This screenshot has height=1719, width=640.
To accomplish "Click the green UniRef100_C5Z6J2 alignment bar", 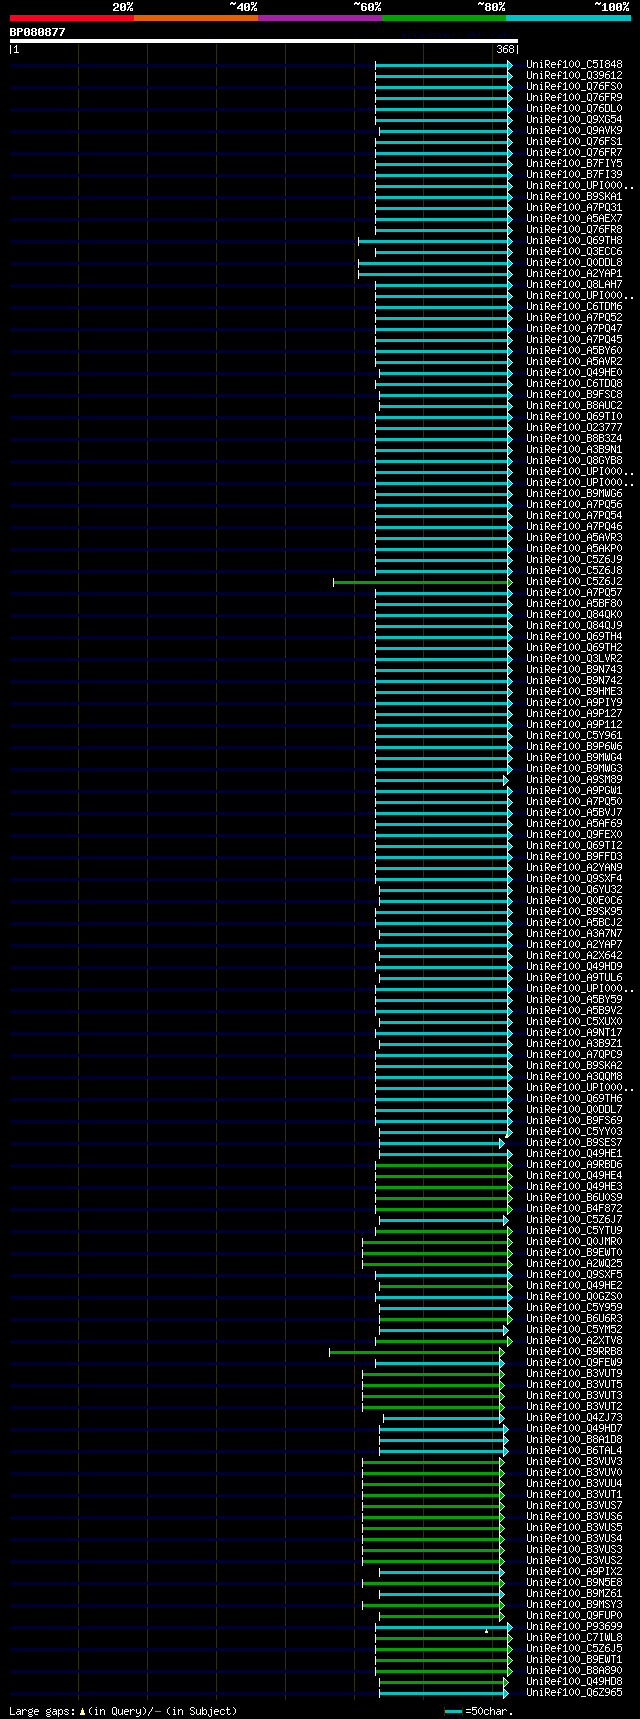I will coord(423,582).
